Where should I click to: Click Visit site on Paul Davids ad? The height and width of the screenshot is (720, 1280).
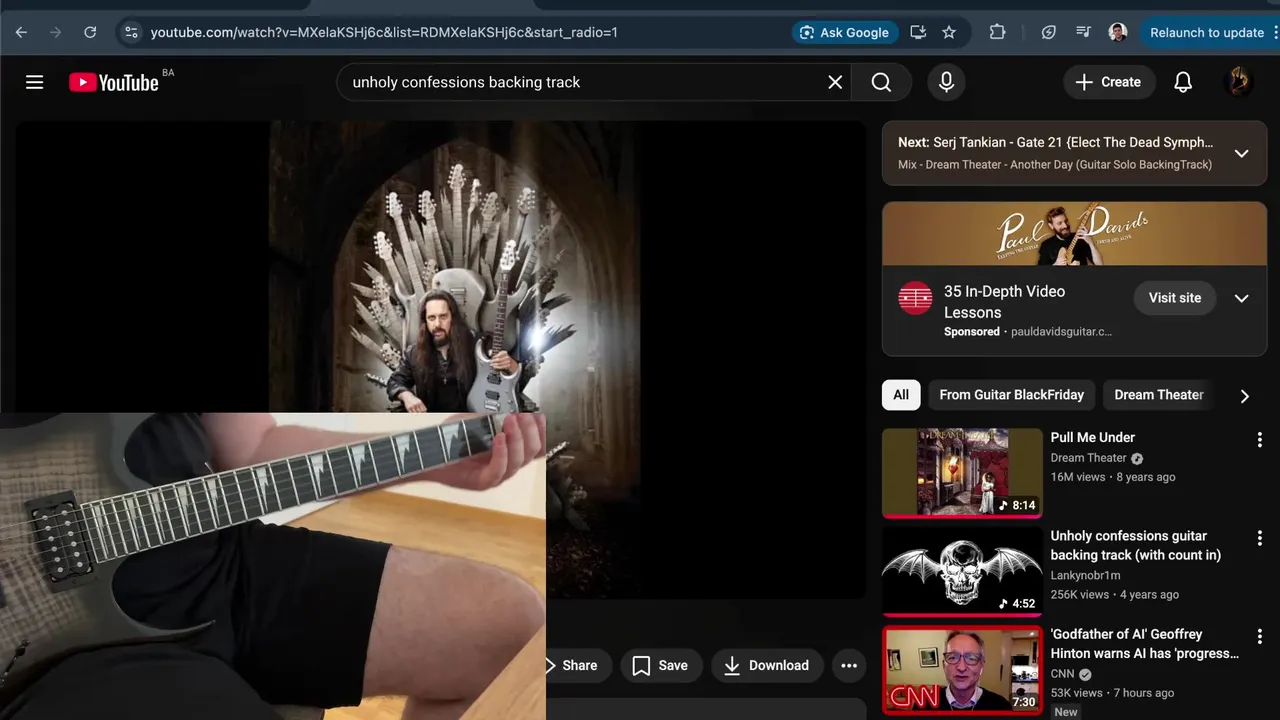1175,298
